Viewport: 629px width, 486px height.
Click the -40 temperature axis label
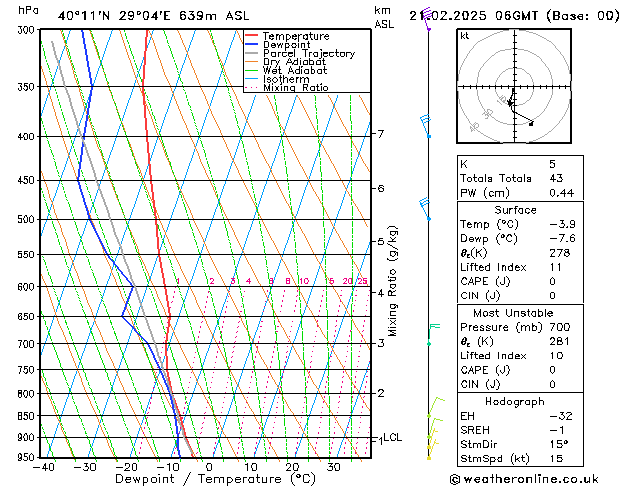[x=43, y=467]
